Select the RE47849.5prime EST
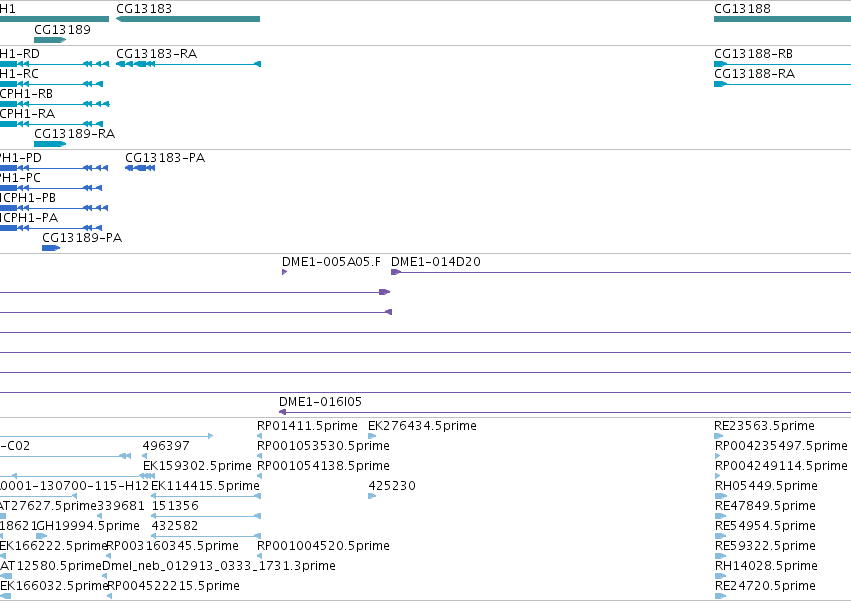The height and width of the screenshot is (601, 851). [x=720, y=516]
